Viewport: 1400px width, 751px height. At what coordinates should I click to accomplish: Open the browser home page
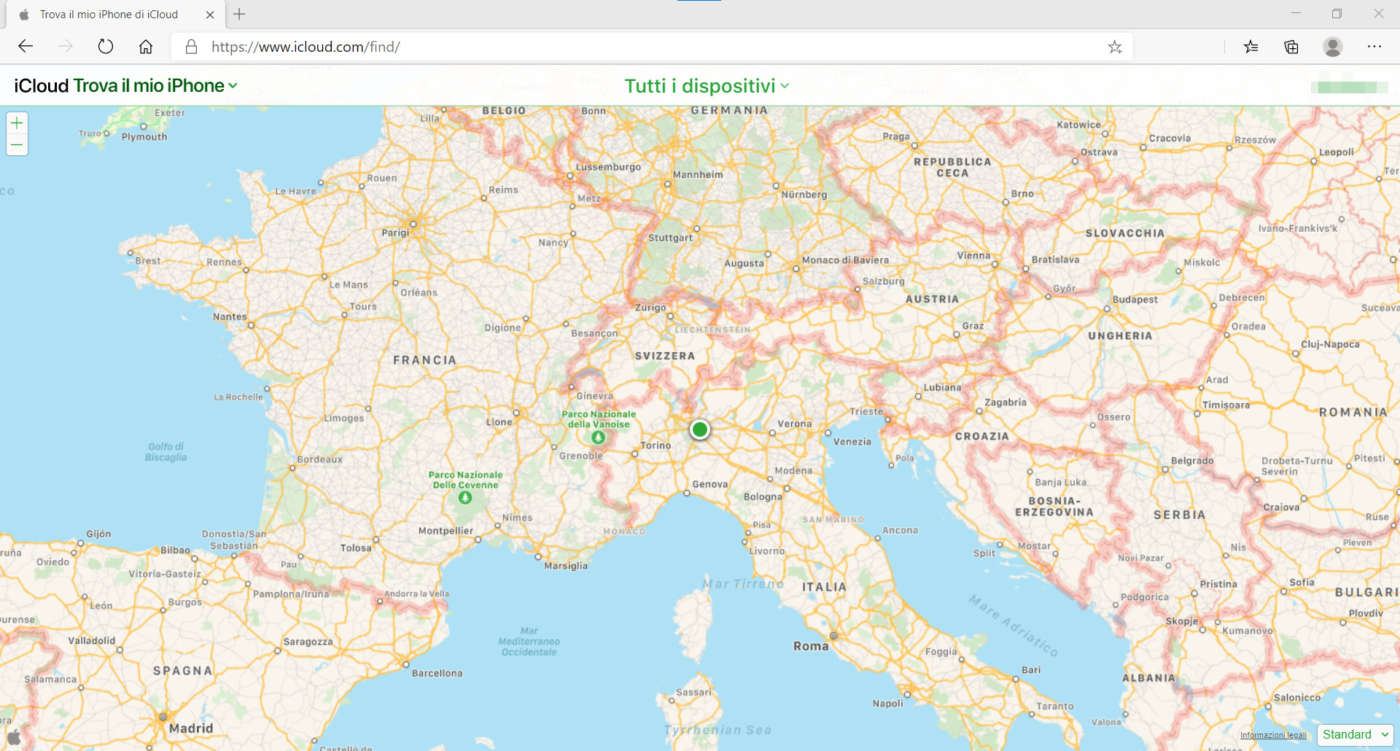pos(145,47)
